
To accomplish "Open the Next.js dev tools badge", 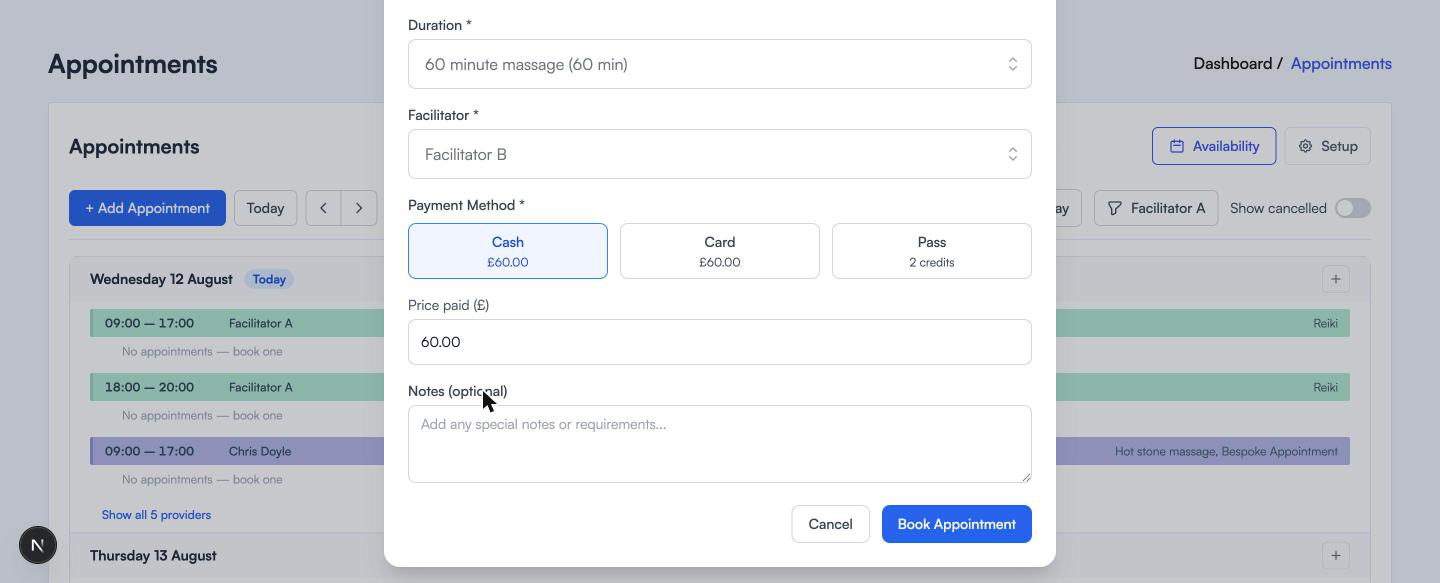I will pos(38,545).
